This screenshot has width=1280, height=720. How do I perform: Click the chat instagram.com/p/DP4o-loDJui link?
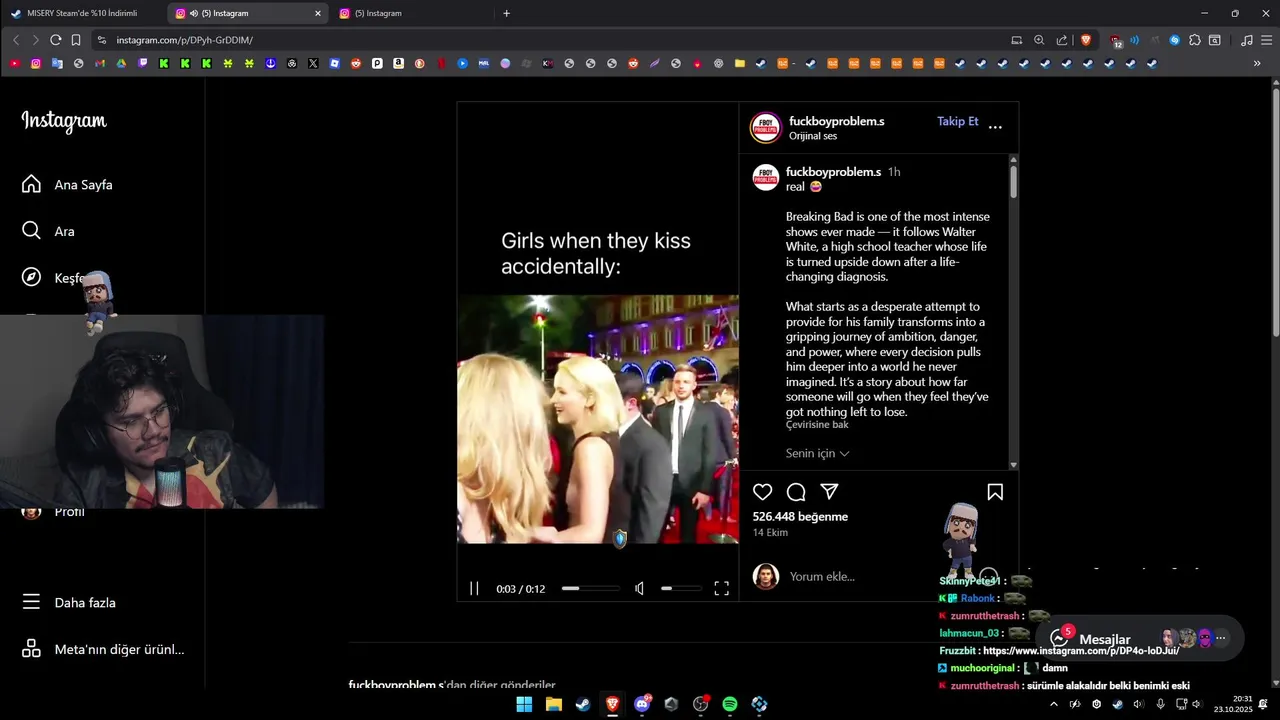point(1081,651)
